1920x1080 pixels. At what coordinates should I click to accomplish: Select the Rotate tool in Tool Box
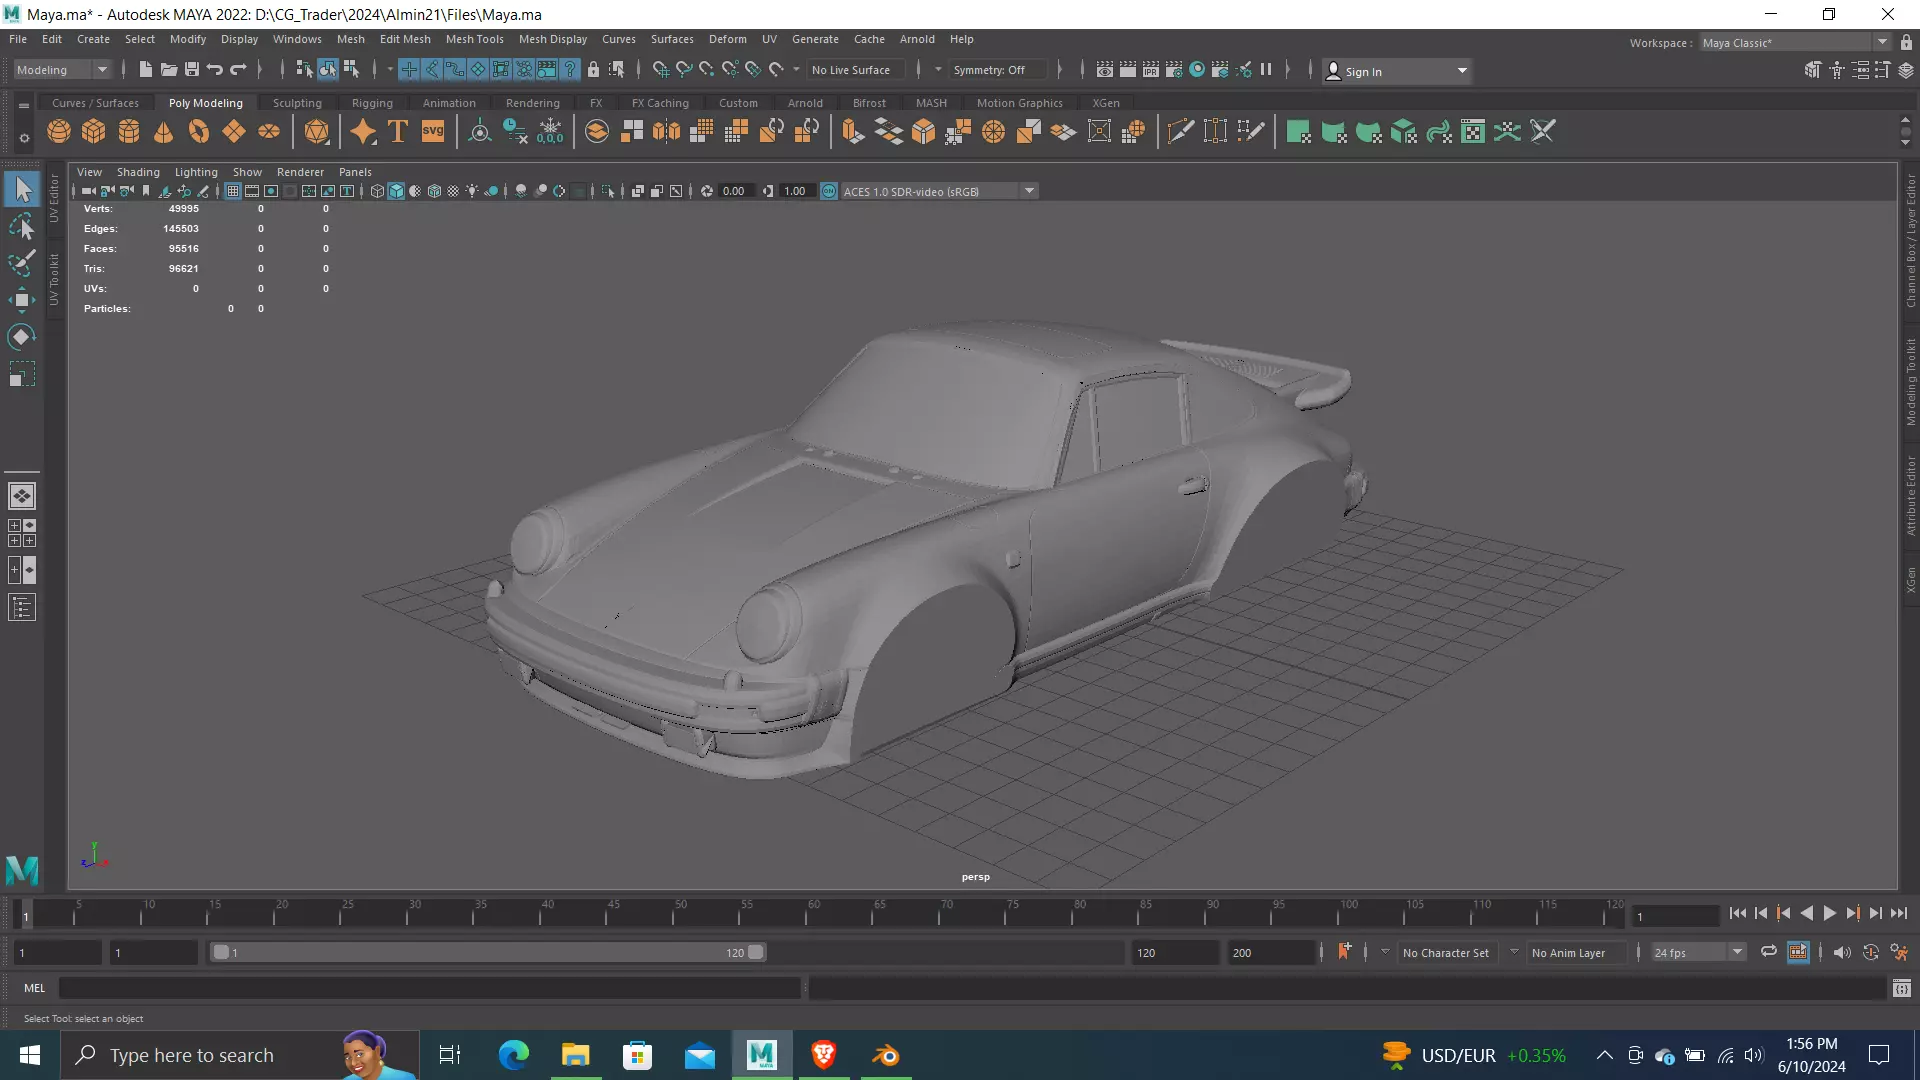[x=22, y=337]
